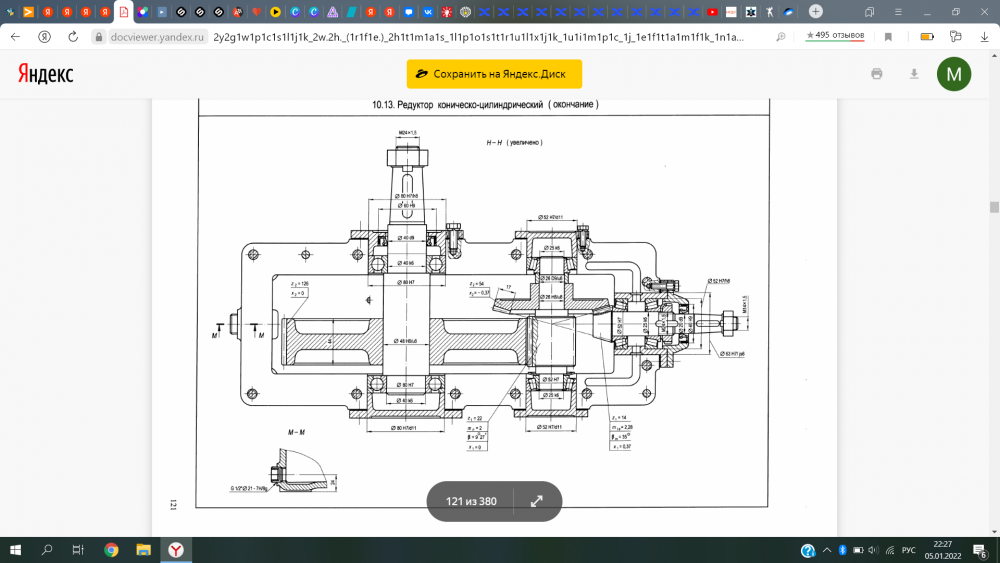This screenshot has height=563, width=1000.
Task: Open the 495 отзывов site reviews
Action: click(839, 36)
